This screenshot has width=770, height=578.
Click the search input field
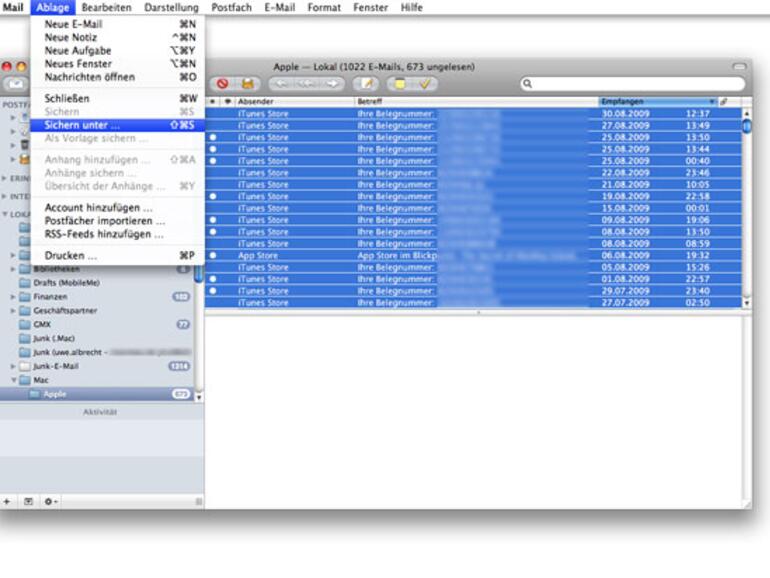[632, 83]
